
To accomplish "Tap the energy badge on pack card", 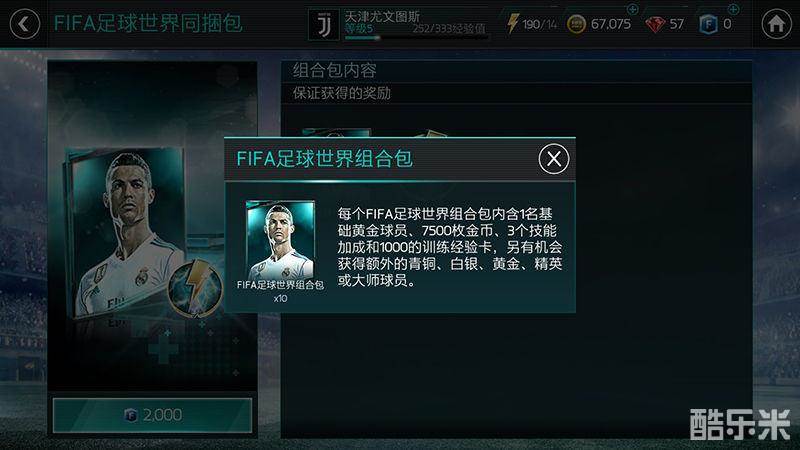I will pos(195,288).
